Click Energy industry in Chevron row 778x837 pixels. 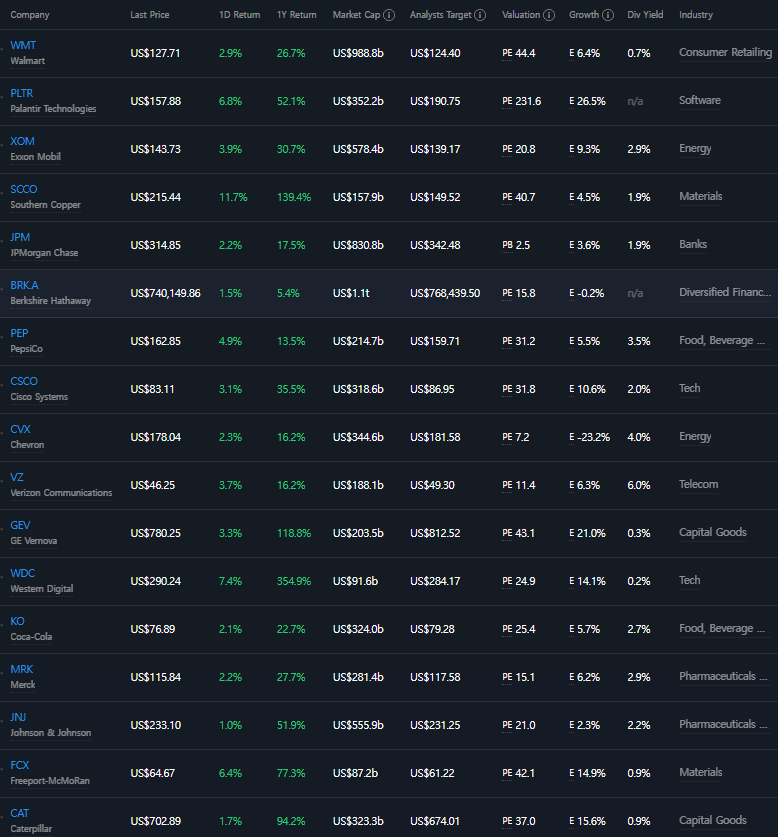tap(695, 437)
